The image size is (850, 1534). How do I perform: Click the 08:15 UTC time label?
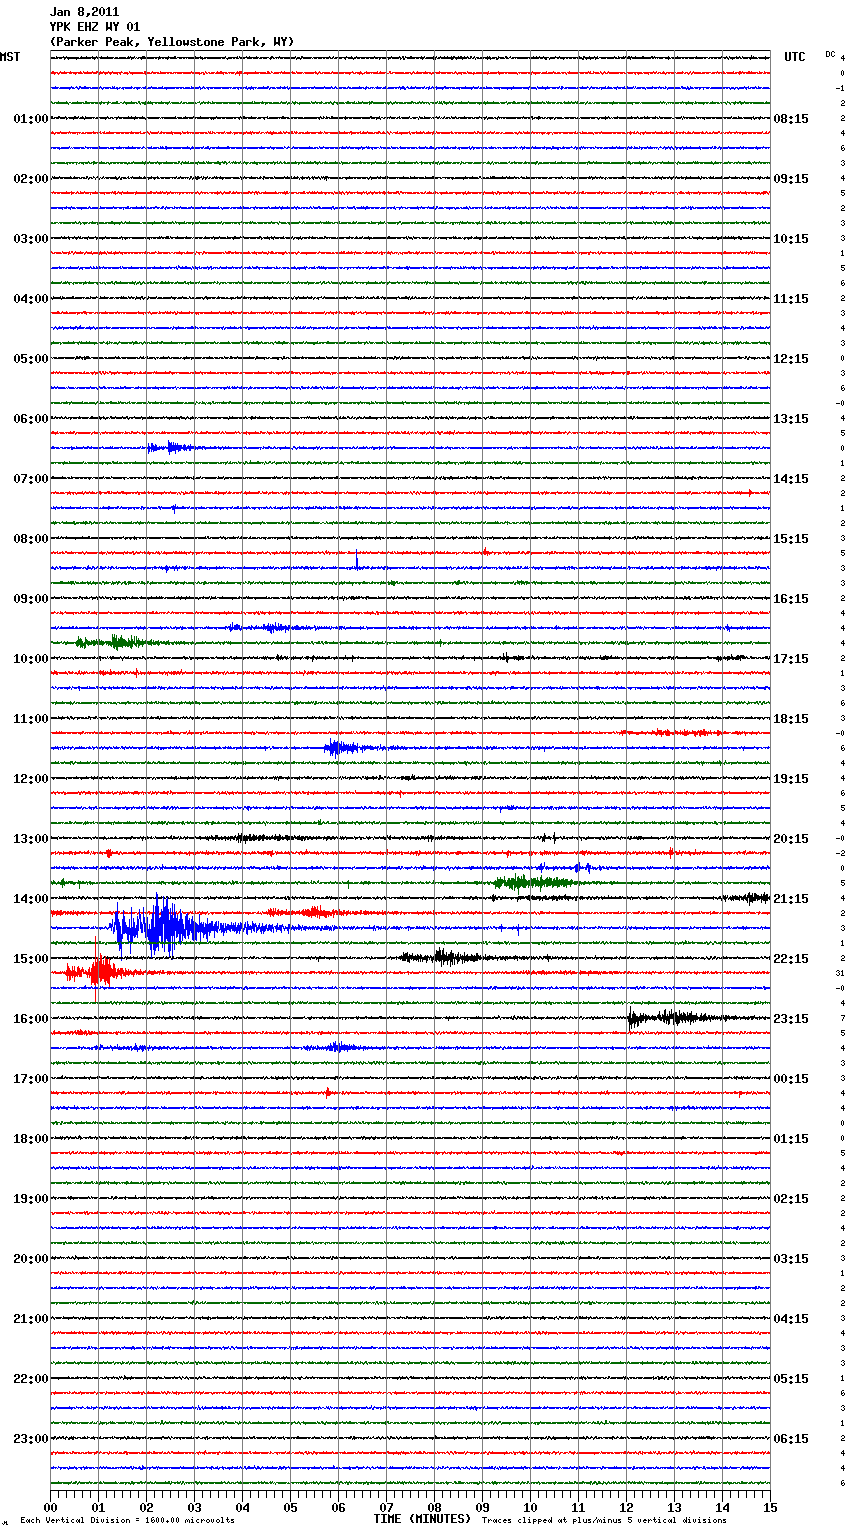[791, 119]
